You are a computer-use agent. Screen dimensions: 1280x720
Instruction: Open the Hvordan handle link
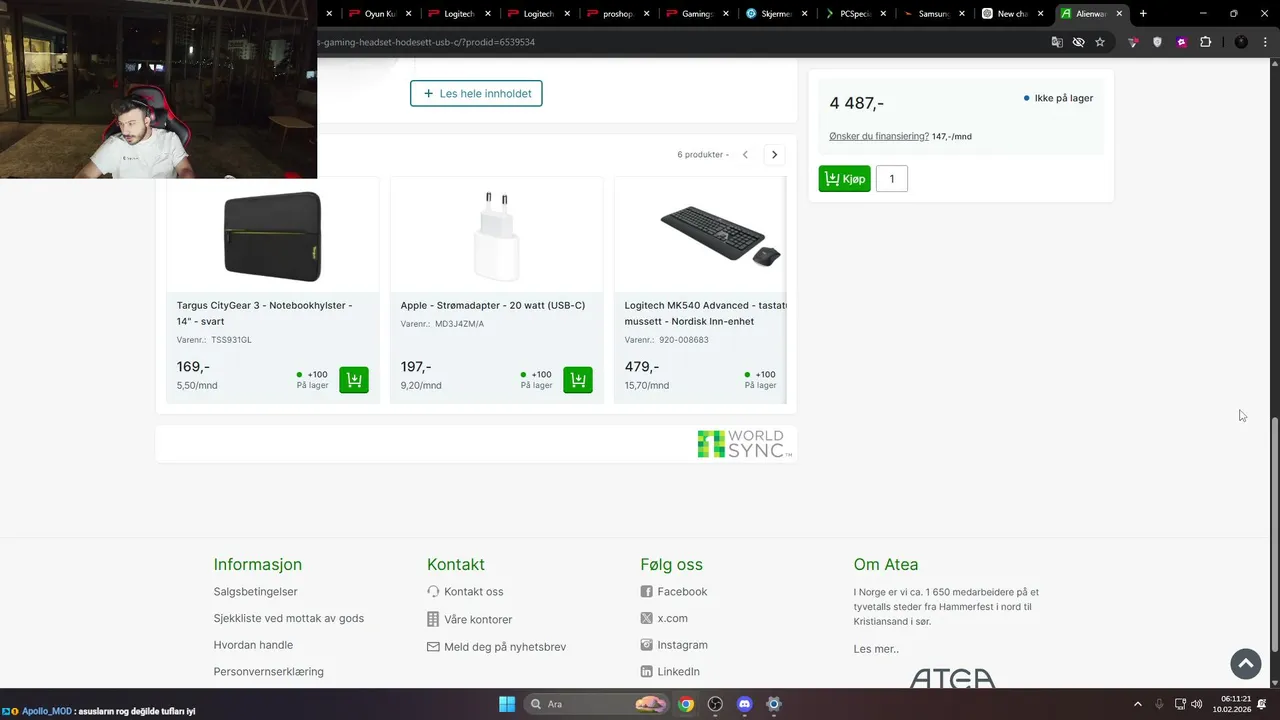253,645
